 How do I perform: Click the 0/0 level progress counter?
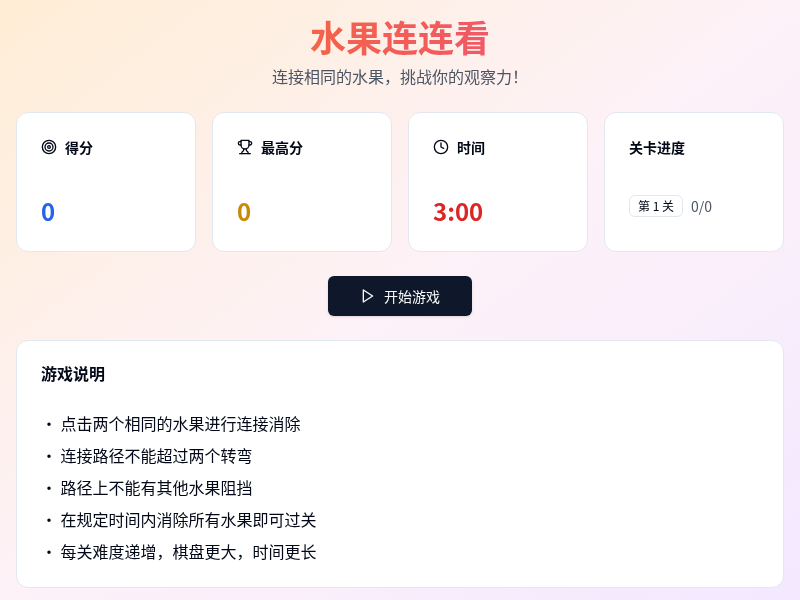(701, 207)
